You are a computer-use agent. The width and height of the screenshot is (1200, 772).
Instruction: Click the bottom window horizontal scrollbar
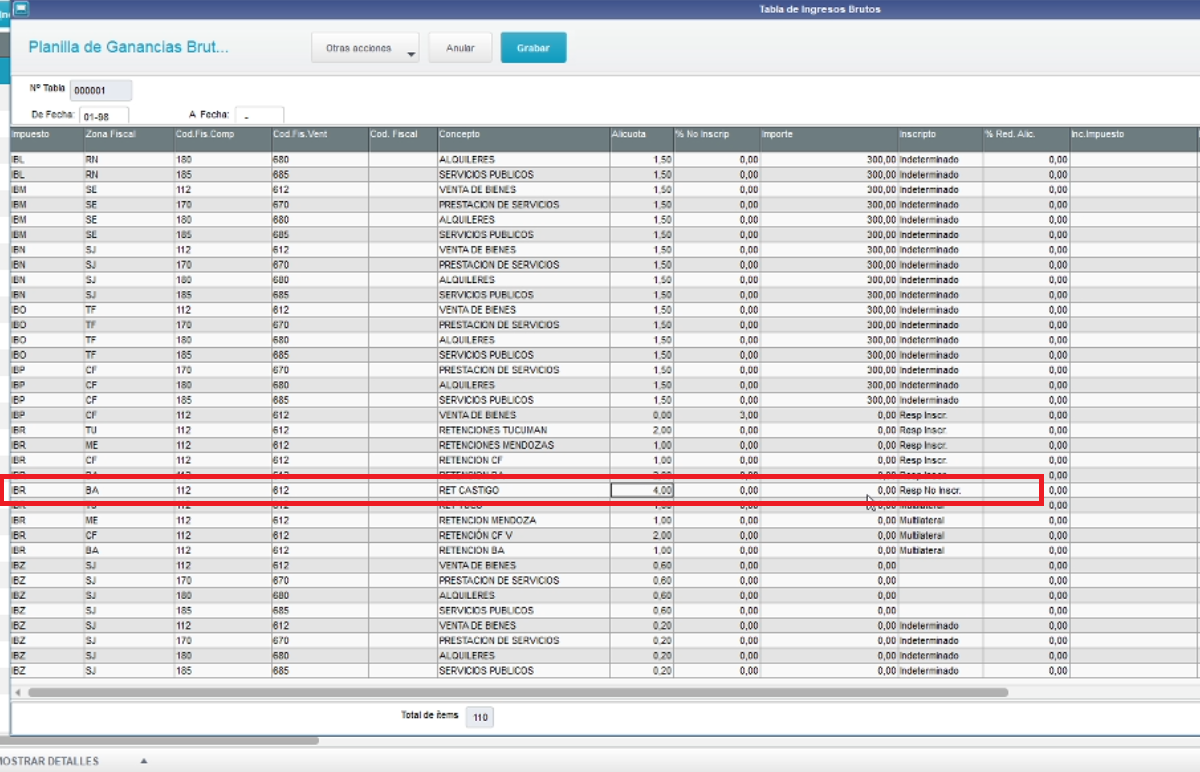(x=160, y=741)
